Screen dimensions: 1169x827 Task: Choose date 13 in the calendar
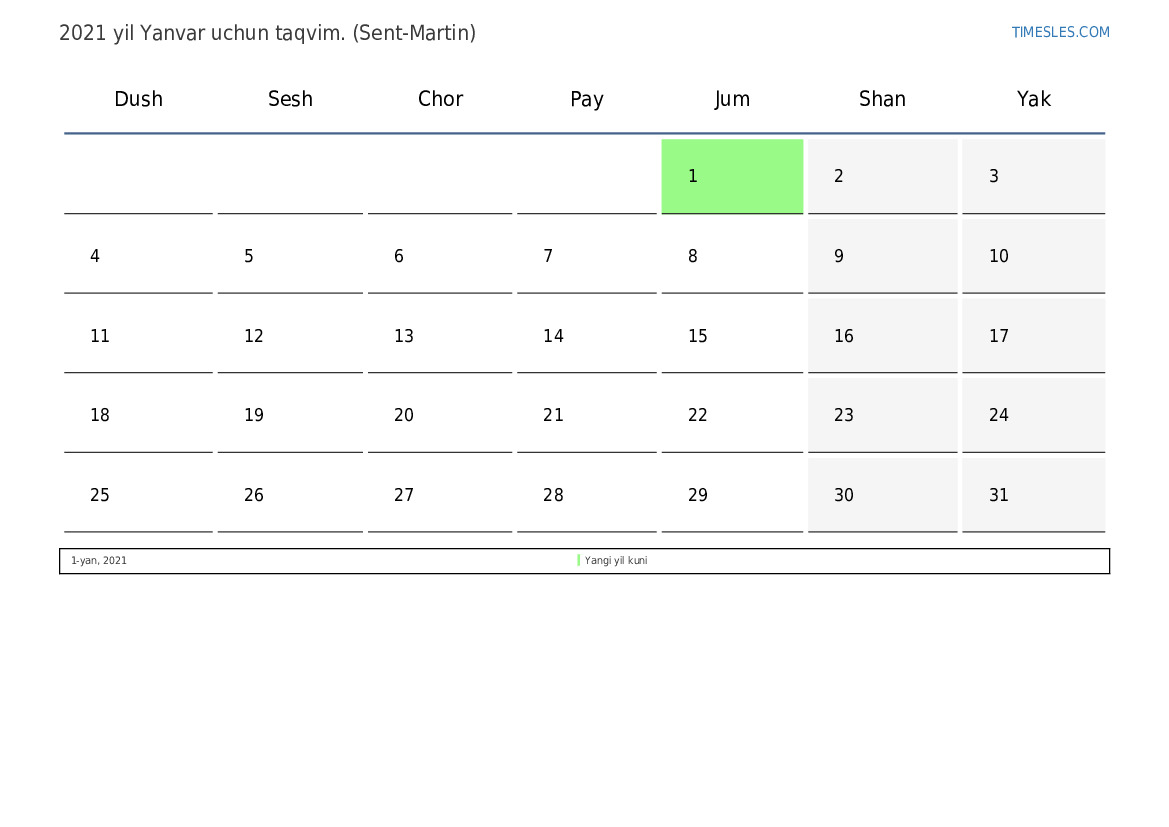coord(440,336)
